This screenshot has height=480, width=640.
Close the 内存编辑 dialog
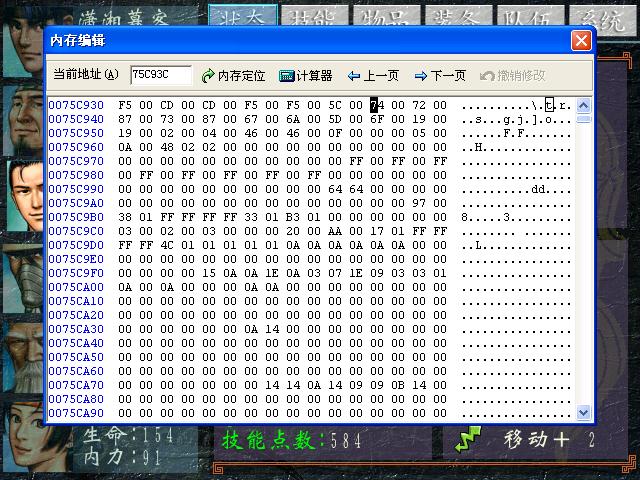(581, 41)
